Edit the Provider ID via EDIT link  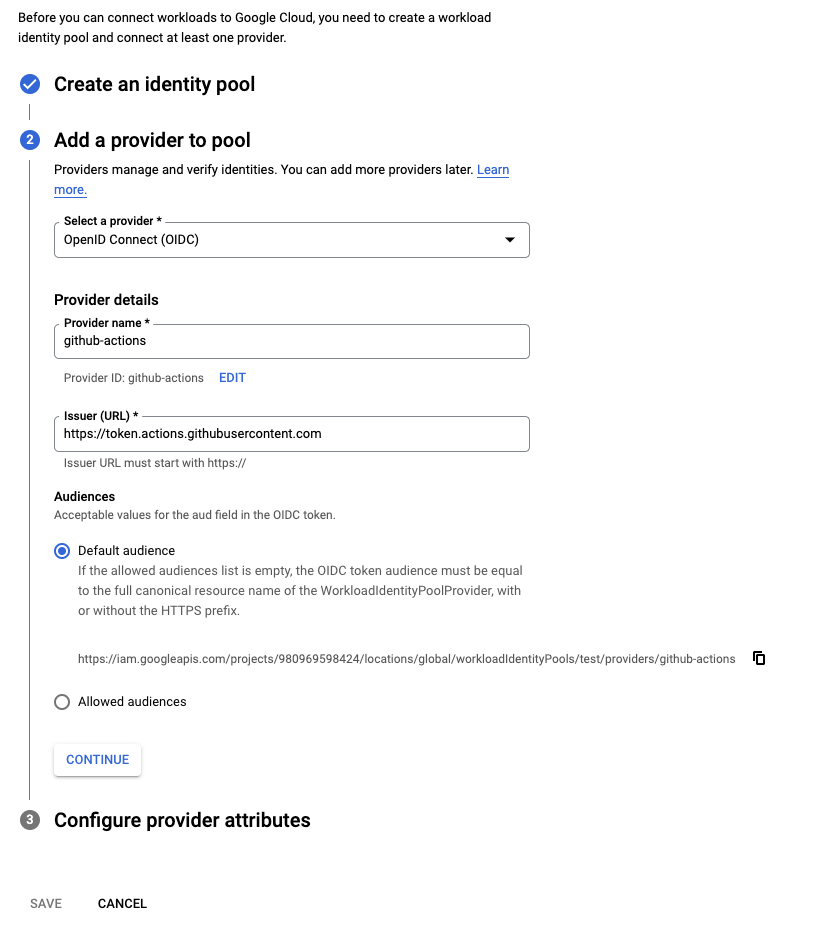(232, 378)
